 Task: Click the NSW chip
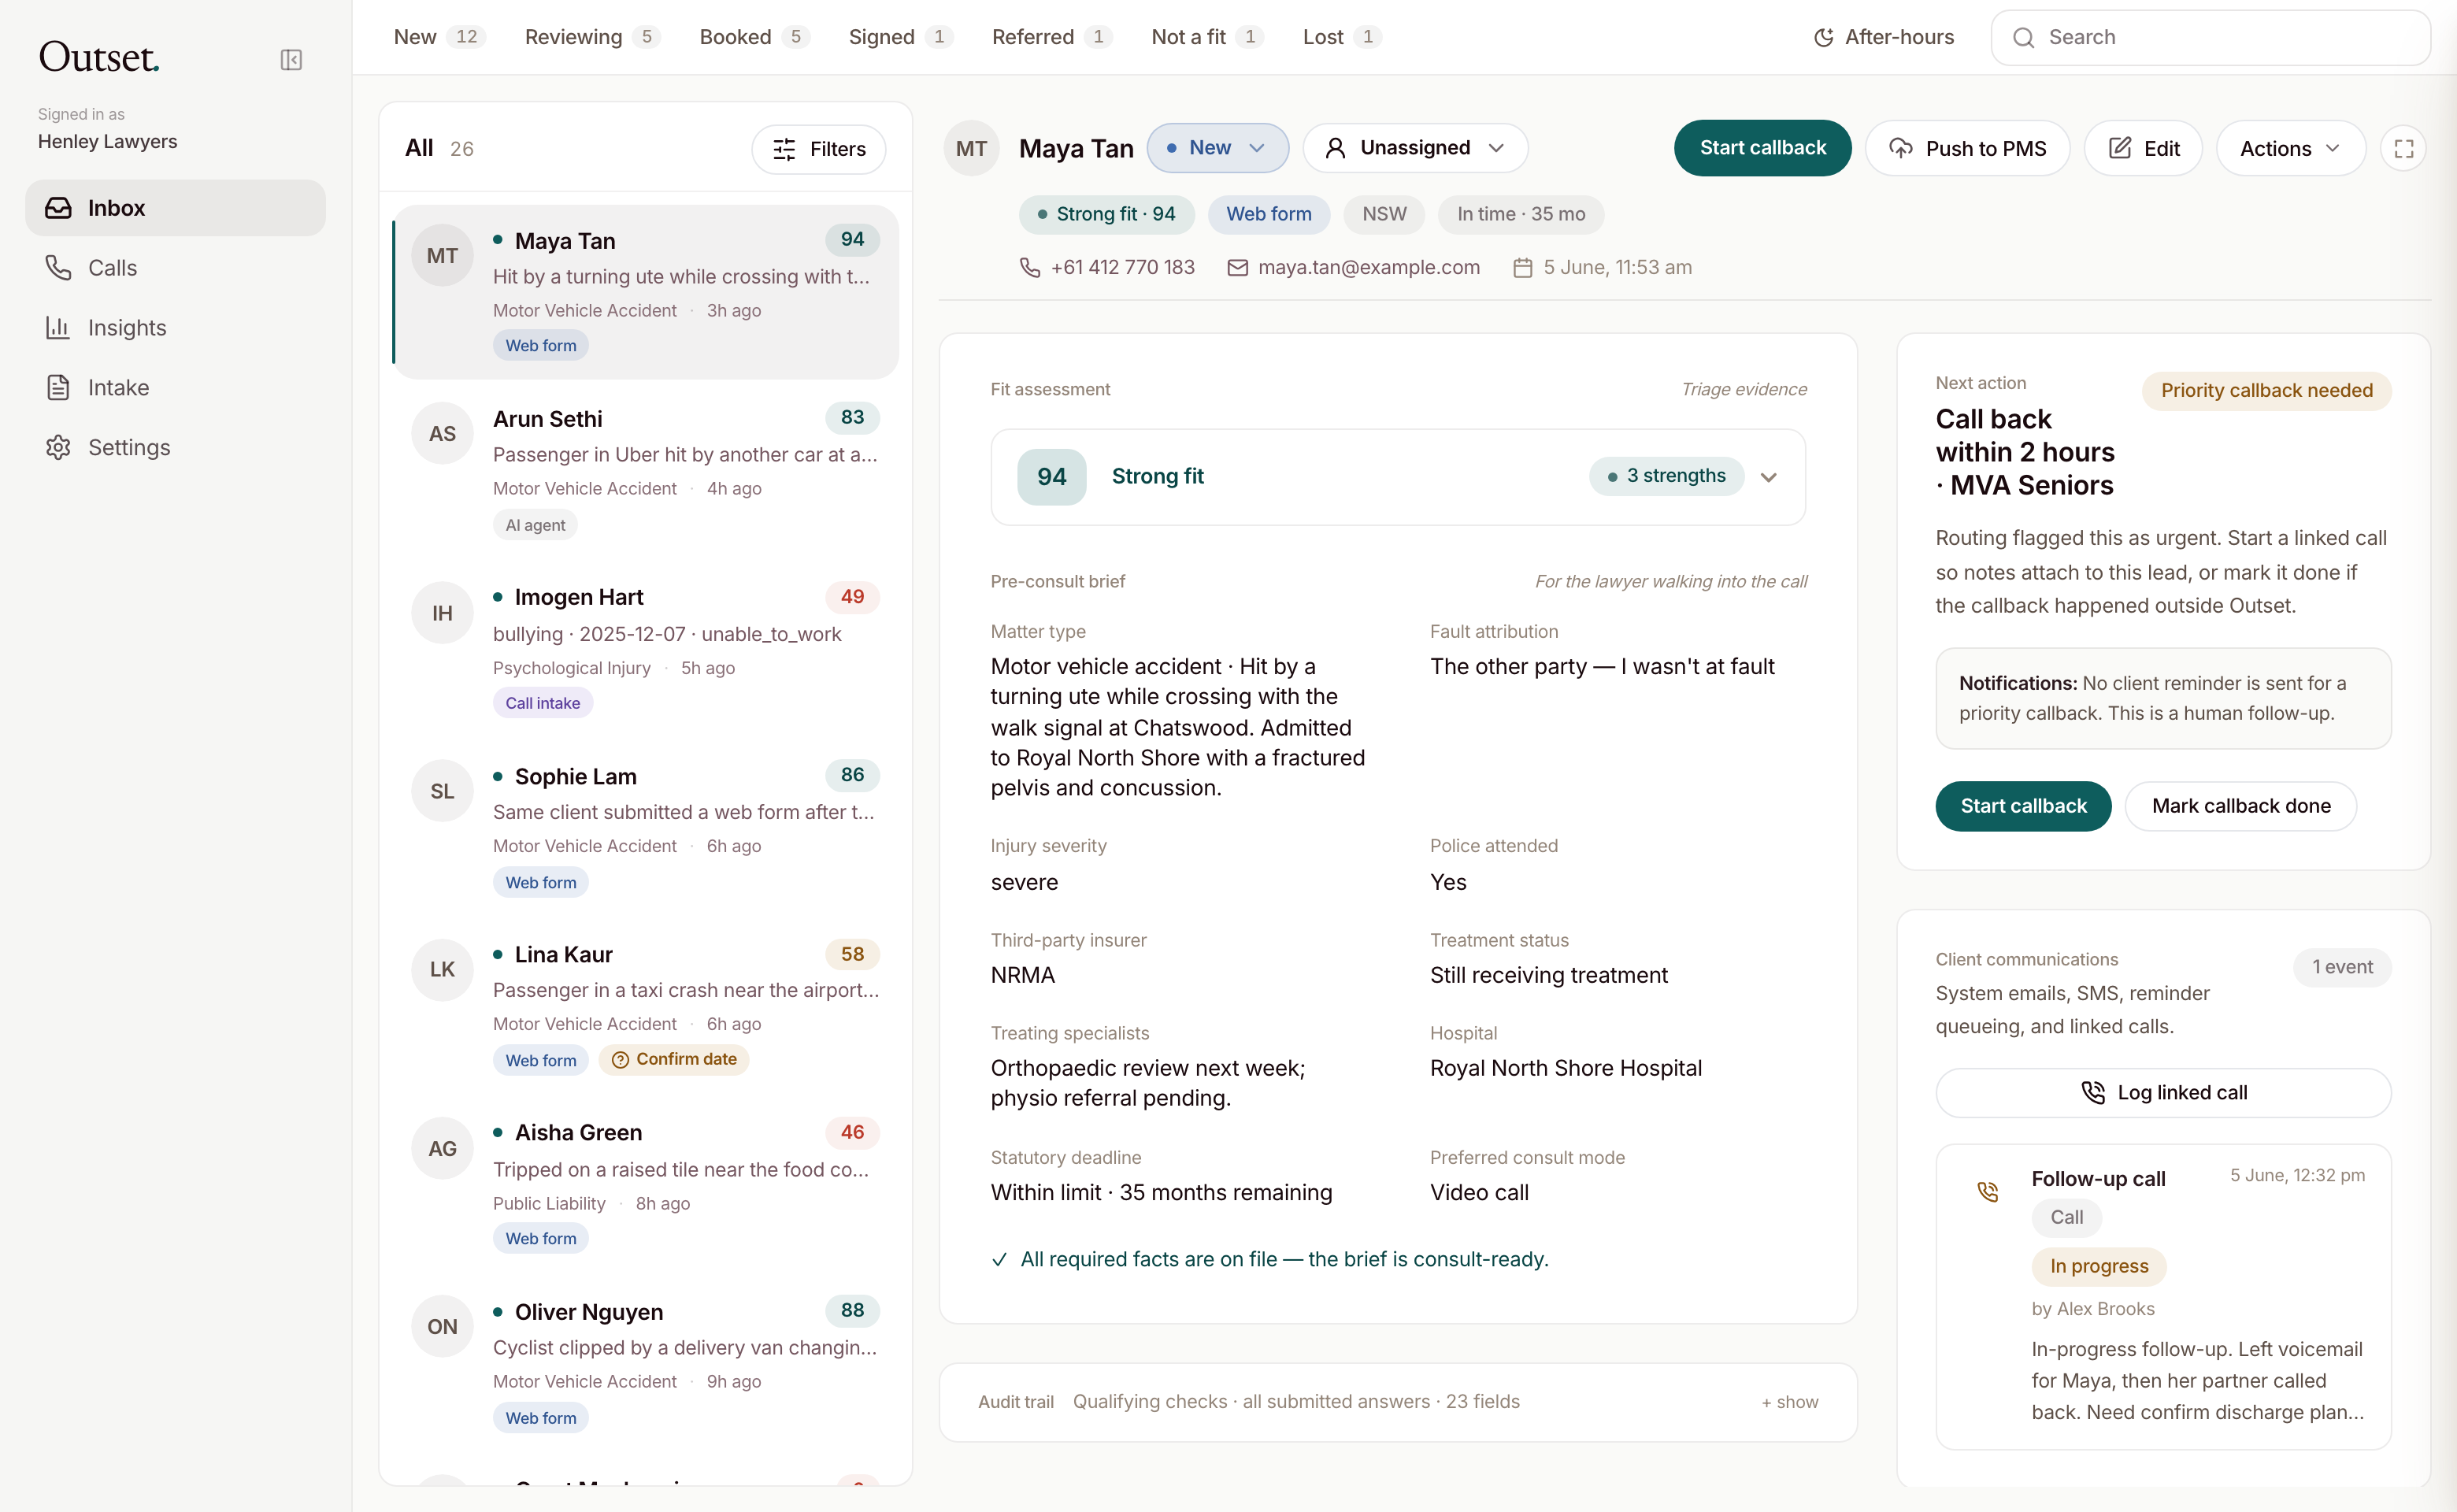pyautogui.click(x=1384, y=214)
